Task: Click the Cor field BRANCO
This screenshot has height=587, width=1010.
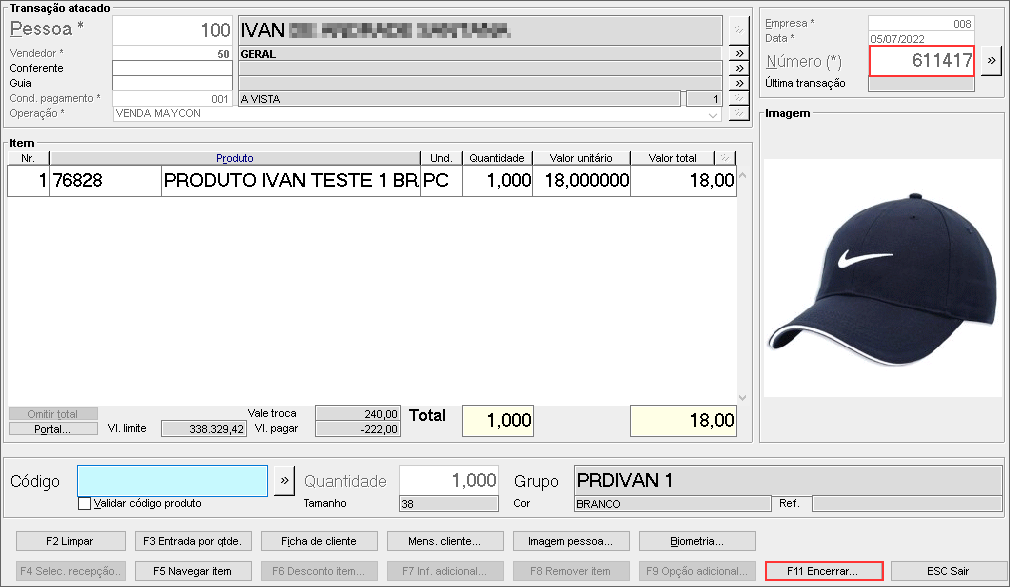Action: [672, 504]
